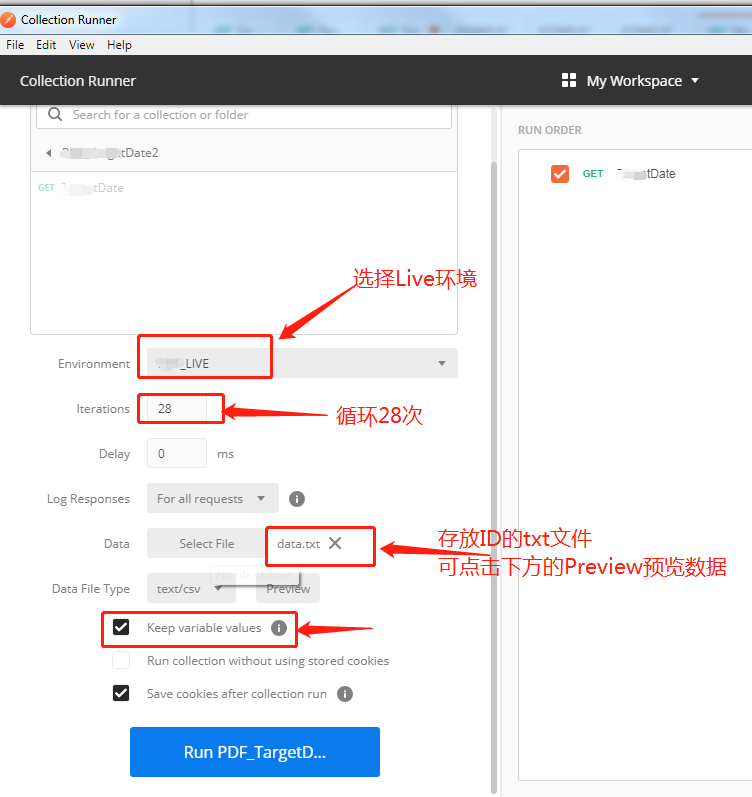
Task: Uncheck Keep variable values checkbox
Action: [x=121, y=627]
